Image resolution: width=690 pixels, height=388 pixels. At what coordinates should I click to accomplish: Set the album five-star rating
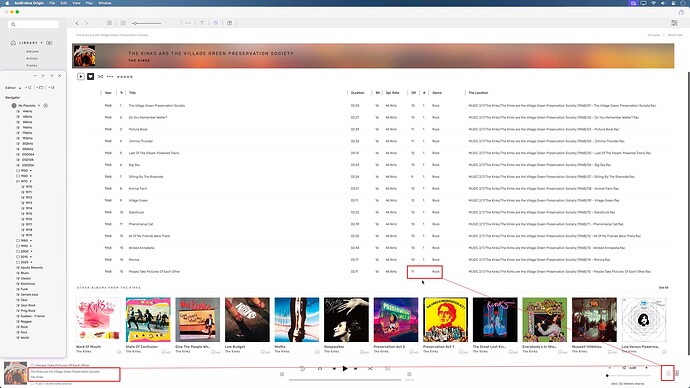[125, 77]
